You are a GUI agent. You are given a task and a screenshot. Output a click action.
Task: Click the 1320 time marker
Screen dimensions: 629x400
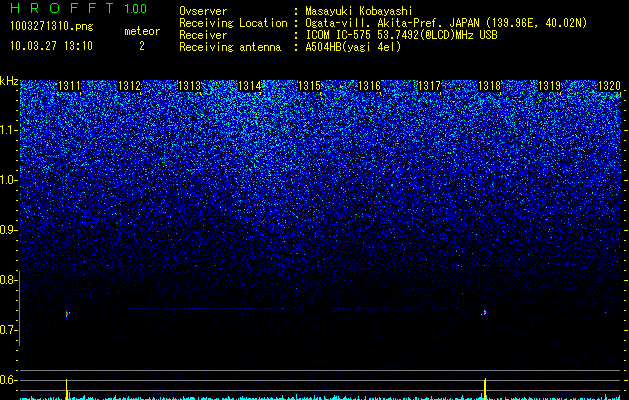click(x=609, y=86)
